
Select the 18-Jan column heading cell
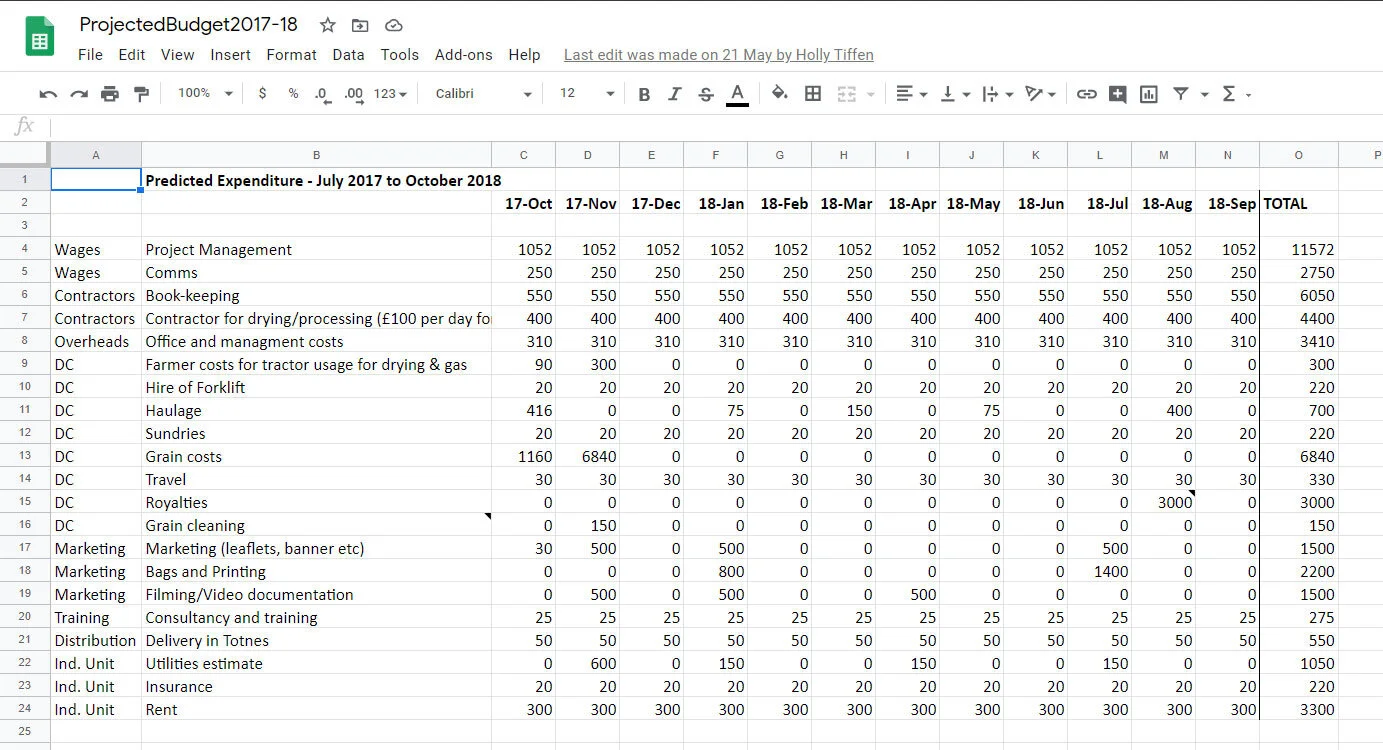click(715, 203)
